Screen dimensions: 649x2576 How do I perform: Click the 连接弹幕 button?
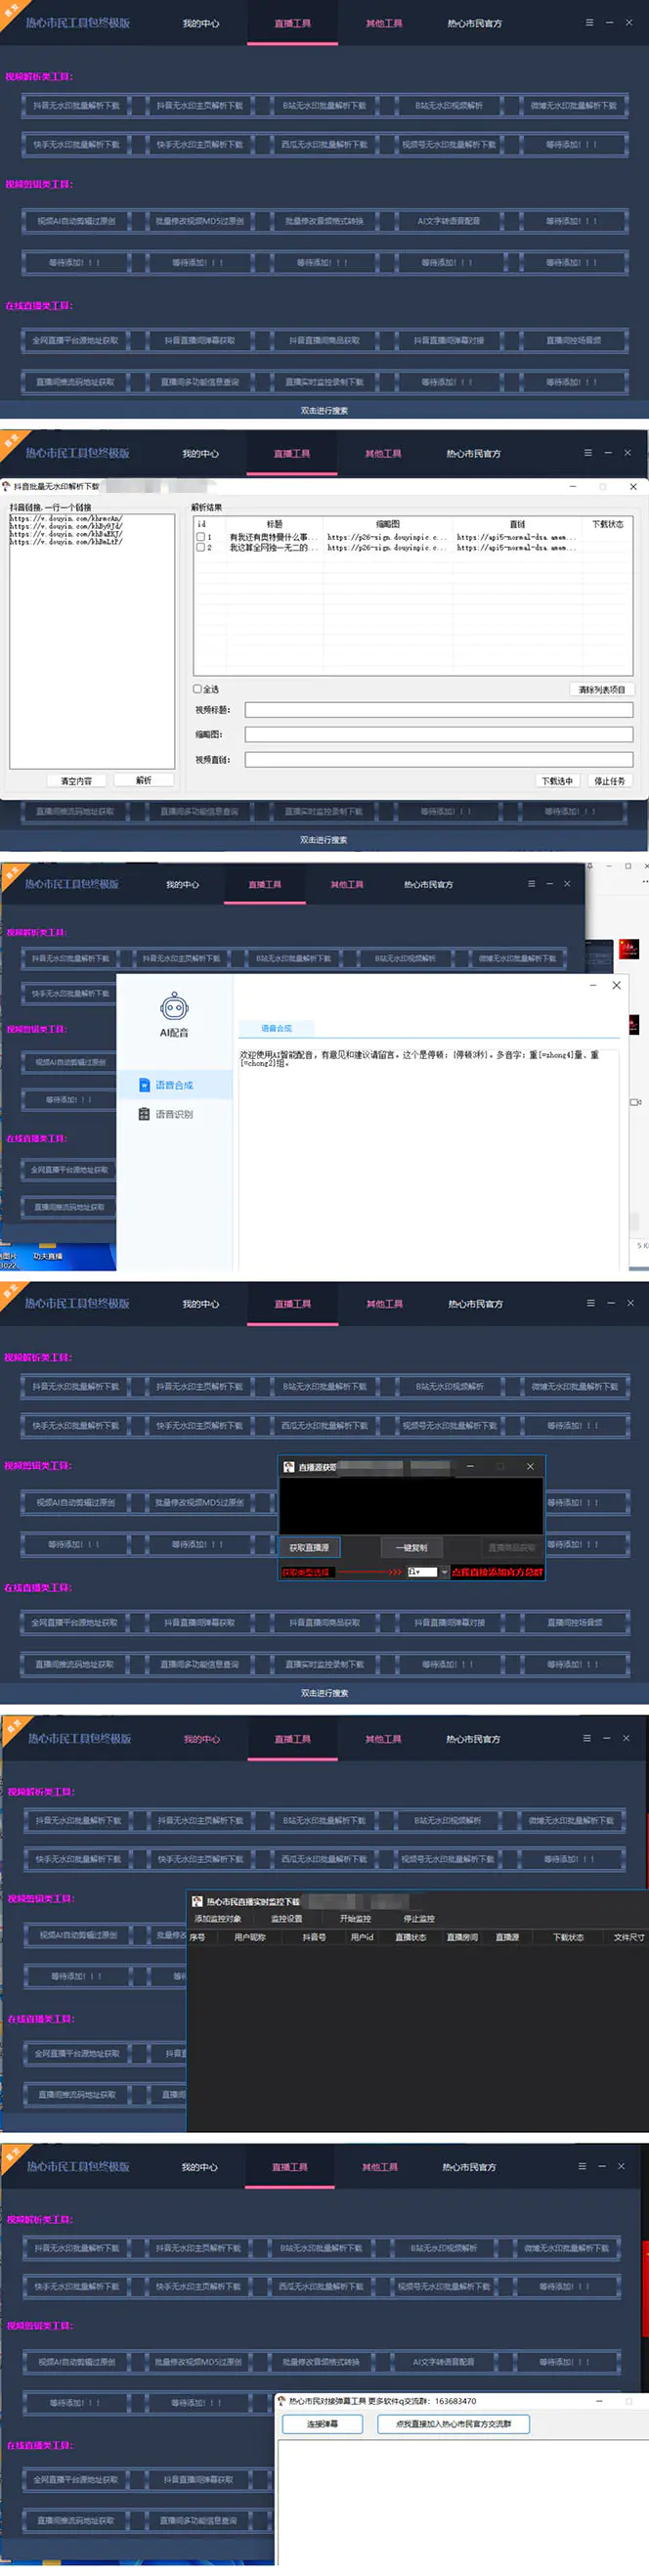[x=322, y=2424]
